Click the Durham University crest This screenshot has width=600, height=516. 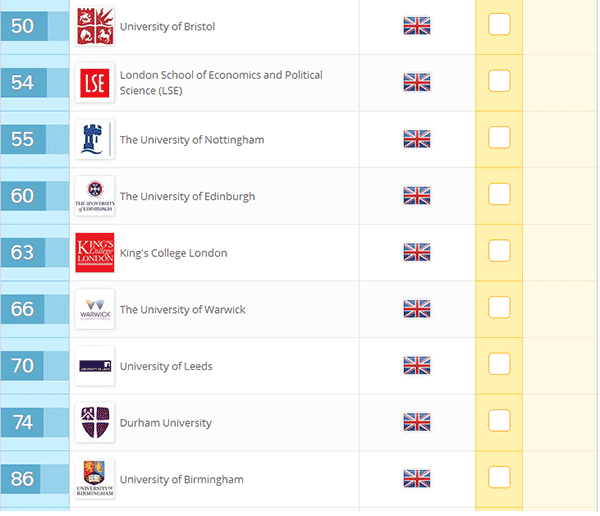(x=95, y=422)
